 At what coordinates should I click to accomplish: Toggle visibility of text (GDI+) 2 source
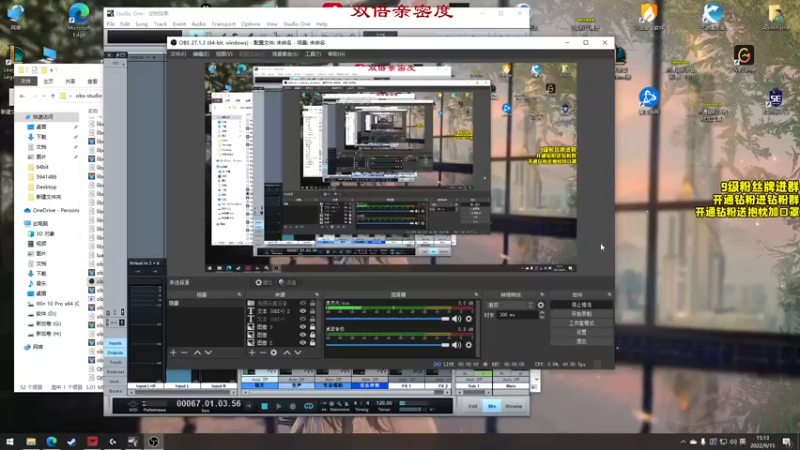click(303, 311)
